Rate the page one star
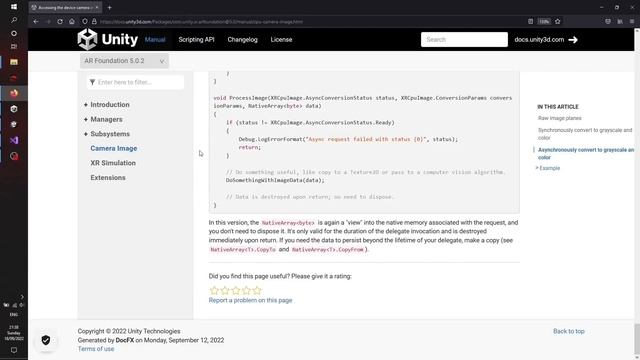This screenshot has height=360, width=640. click(x=214, y=290)
